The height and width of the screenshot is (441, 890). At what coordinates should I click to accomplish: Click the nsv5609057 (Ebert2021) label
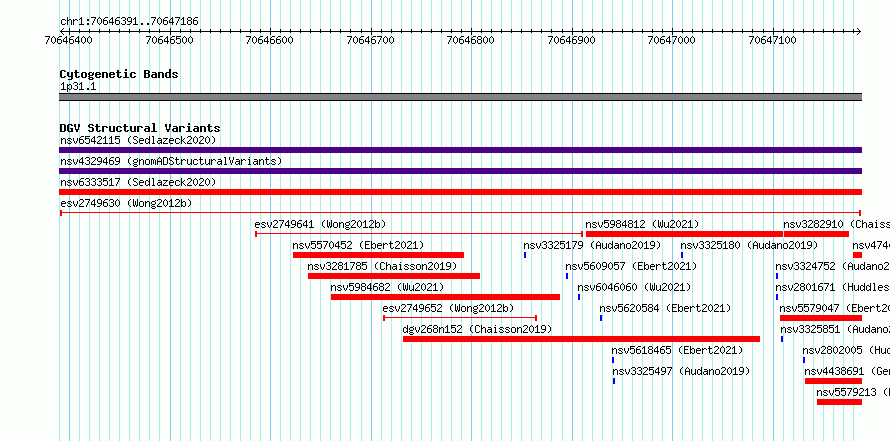631,266
